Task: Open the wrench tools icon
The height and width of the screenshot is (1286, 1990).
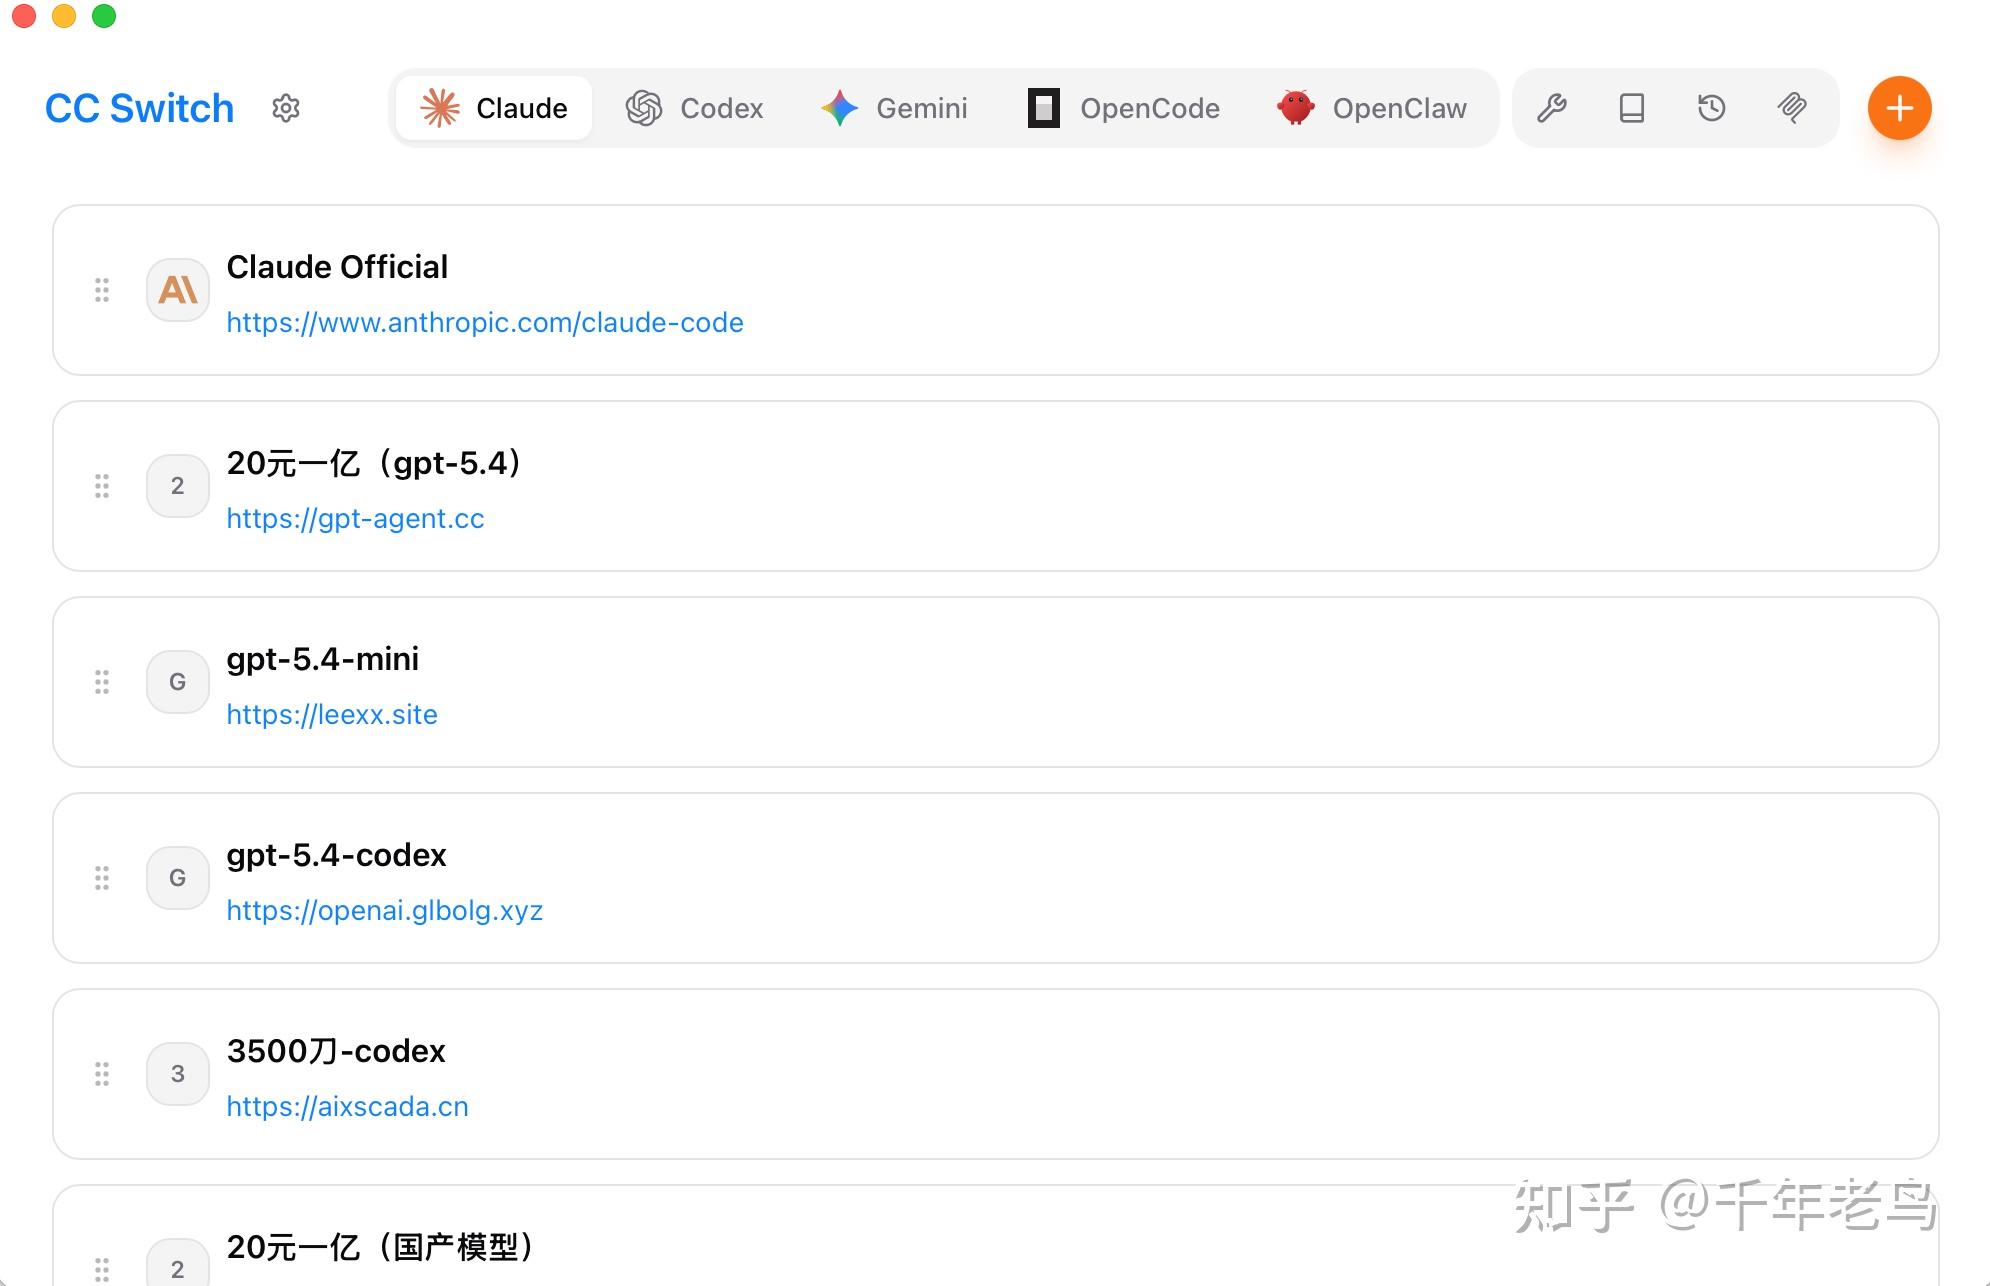Action: (1552, 108)
